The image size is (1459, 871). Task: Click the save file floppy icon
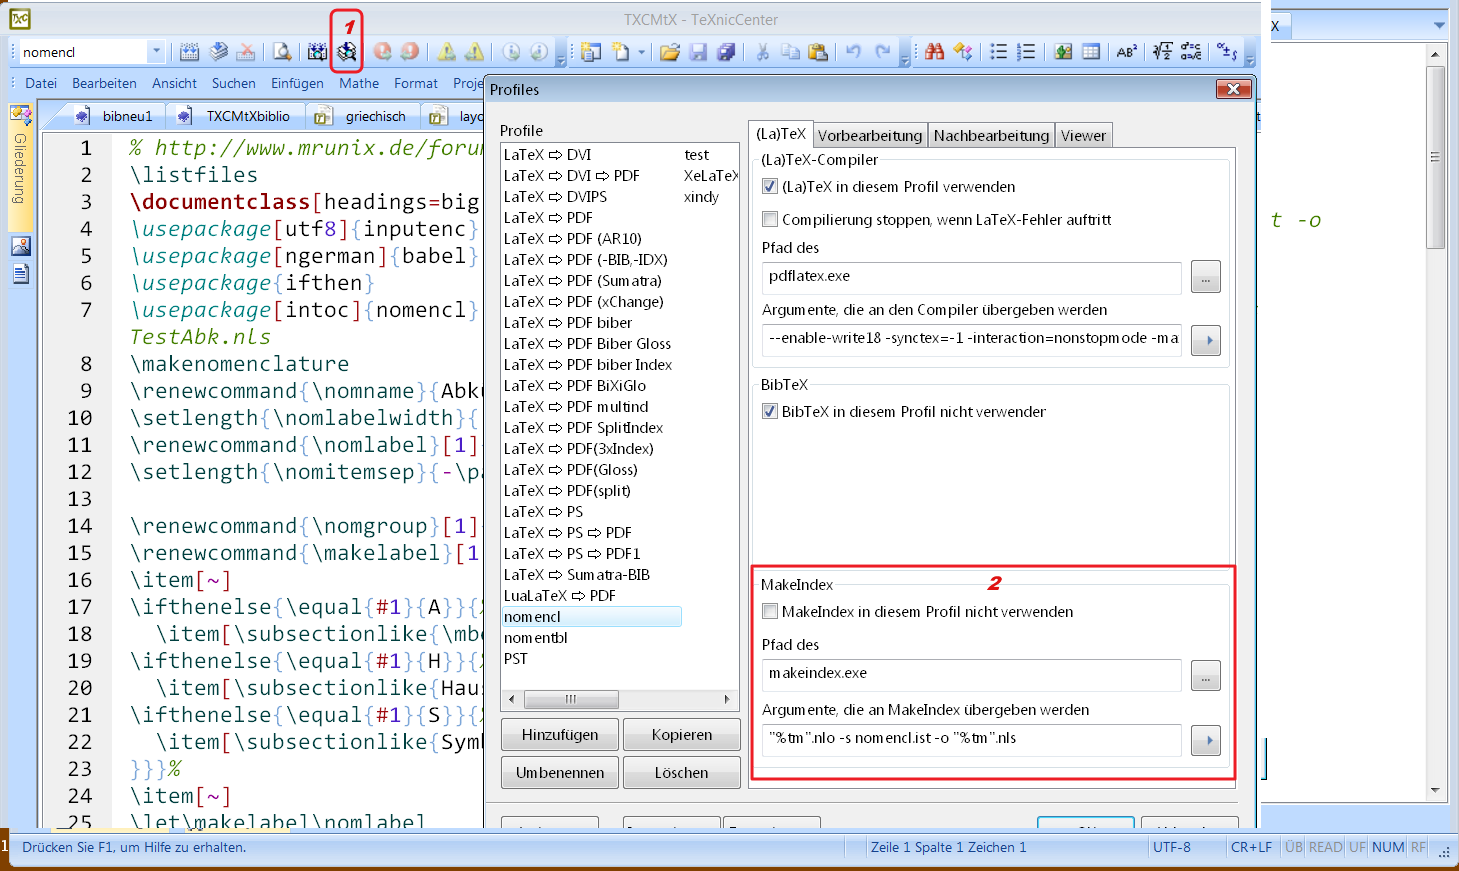pos(698,52)
